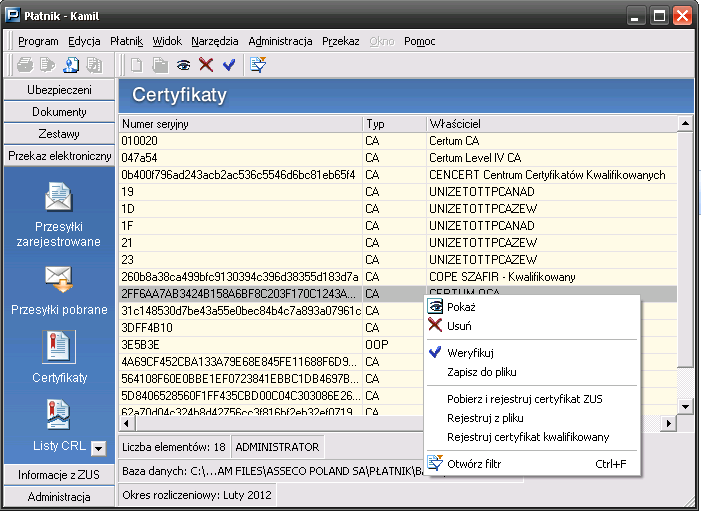Select row with serial 23
The image size is (701, 512).
pos(398,260)
